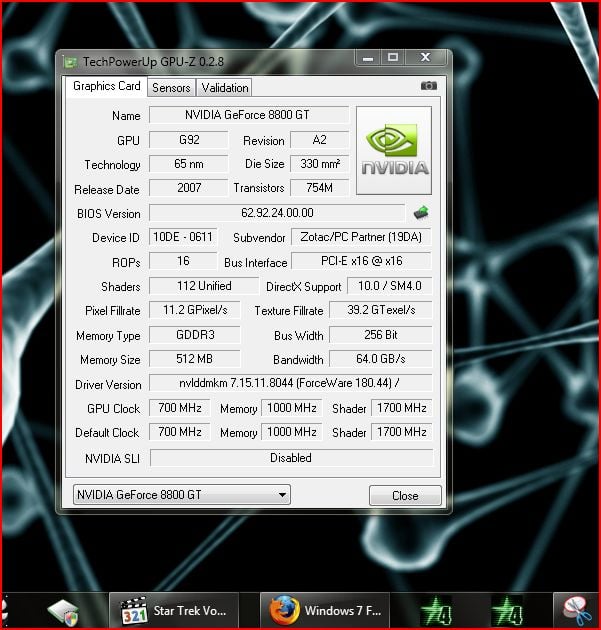Switch to the Sensors tab
This screenshot has width=601, height=630.
[x=171, y=88]
